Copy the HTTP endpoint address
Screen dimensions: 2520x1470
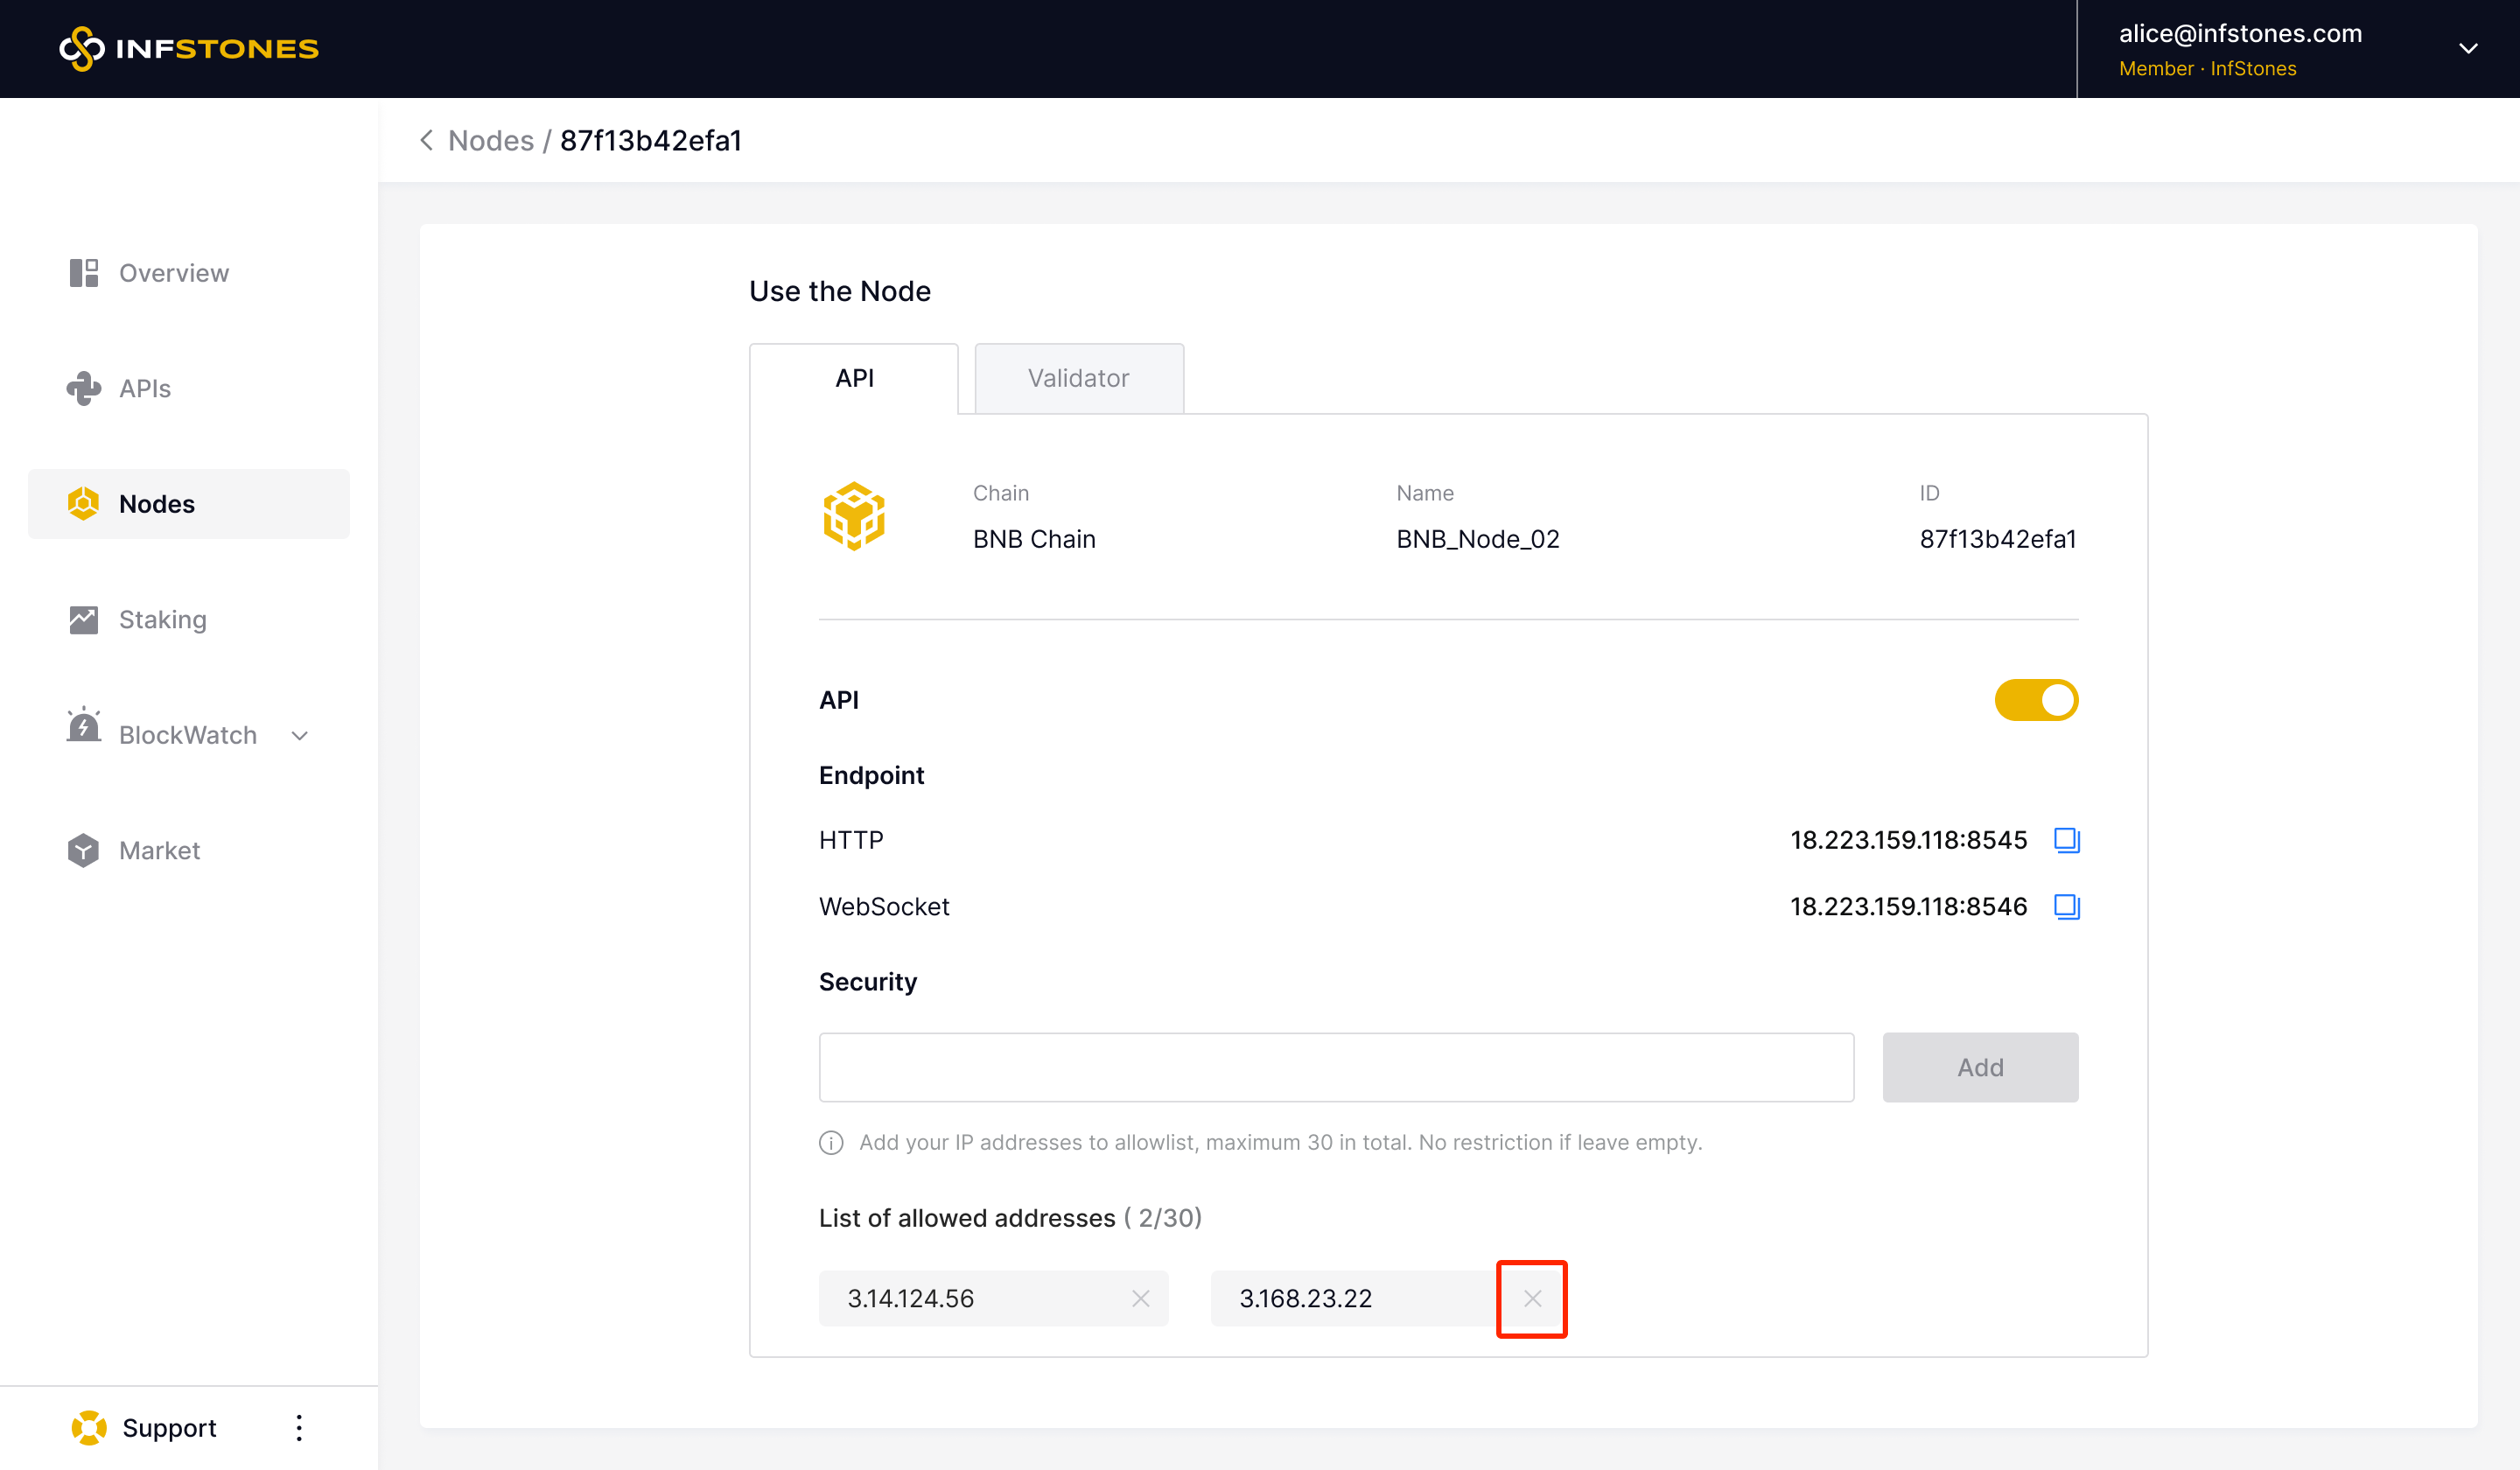click(2066, 840)
